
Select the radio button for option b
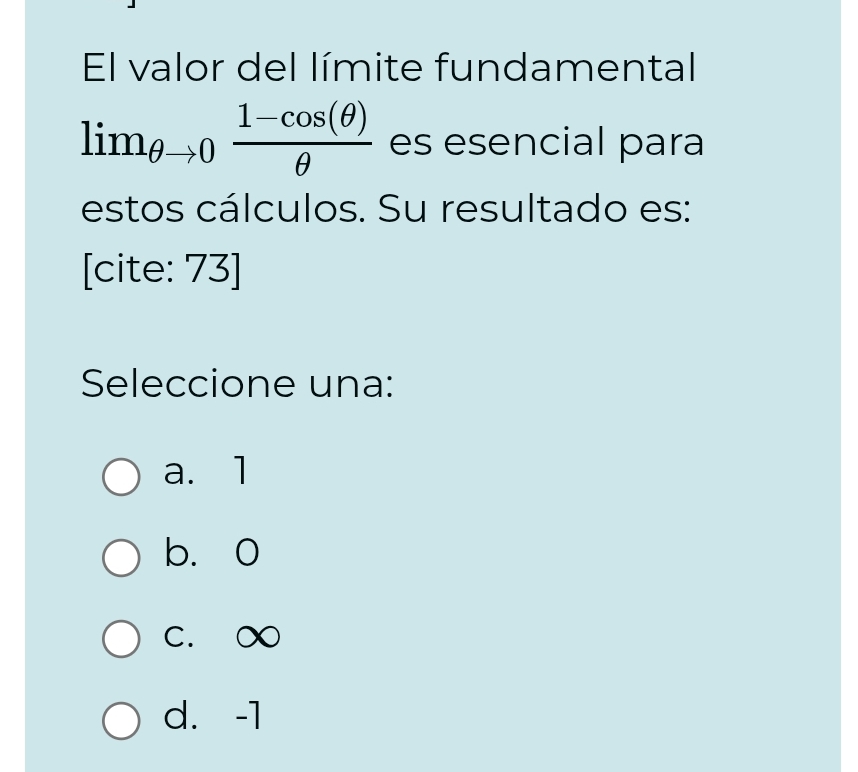pos(121,558)
